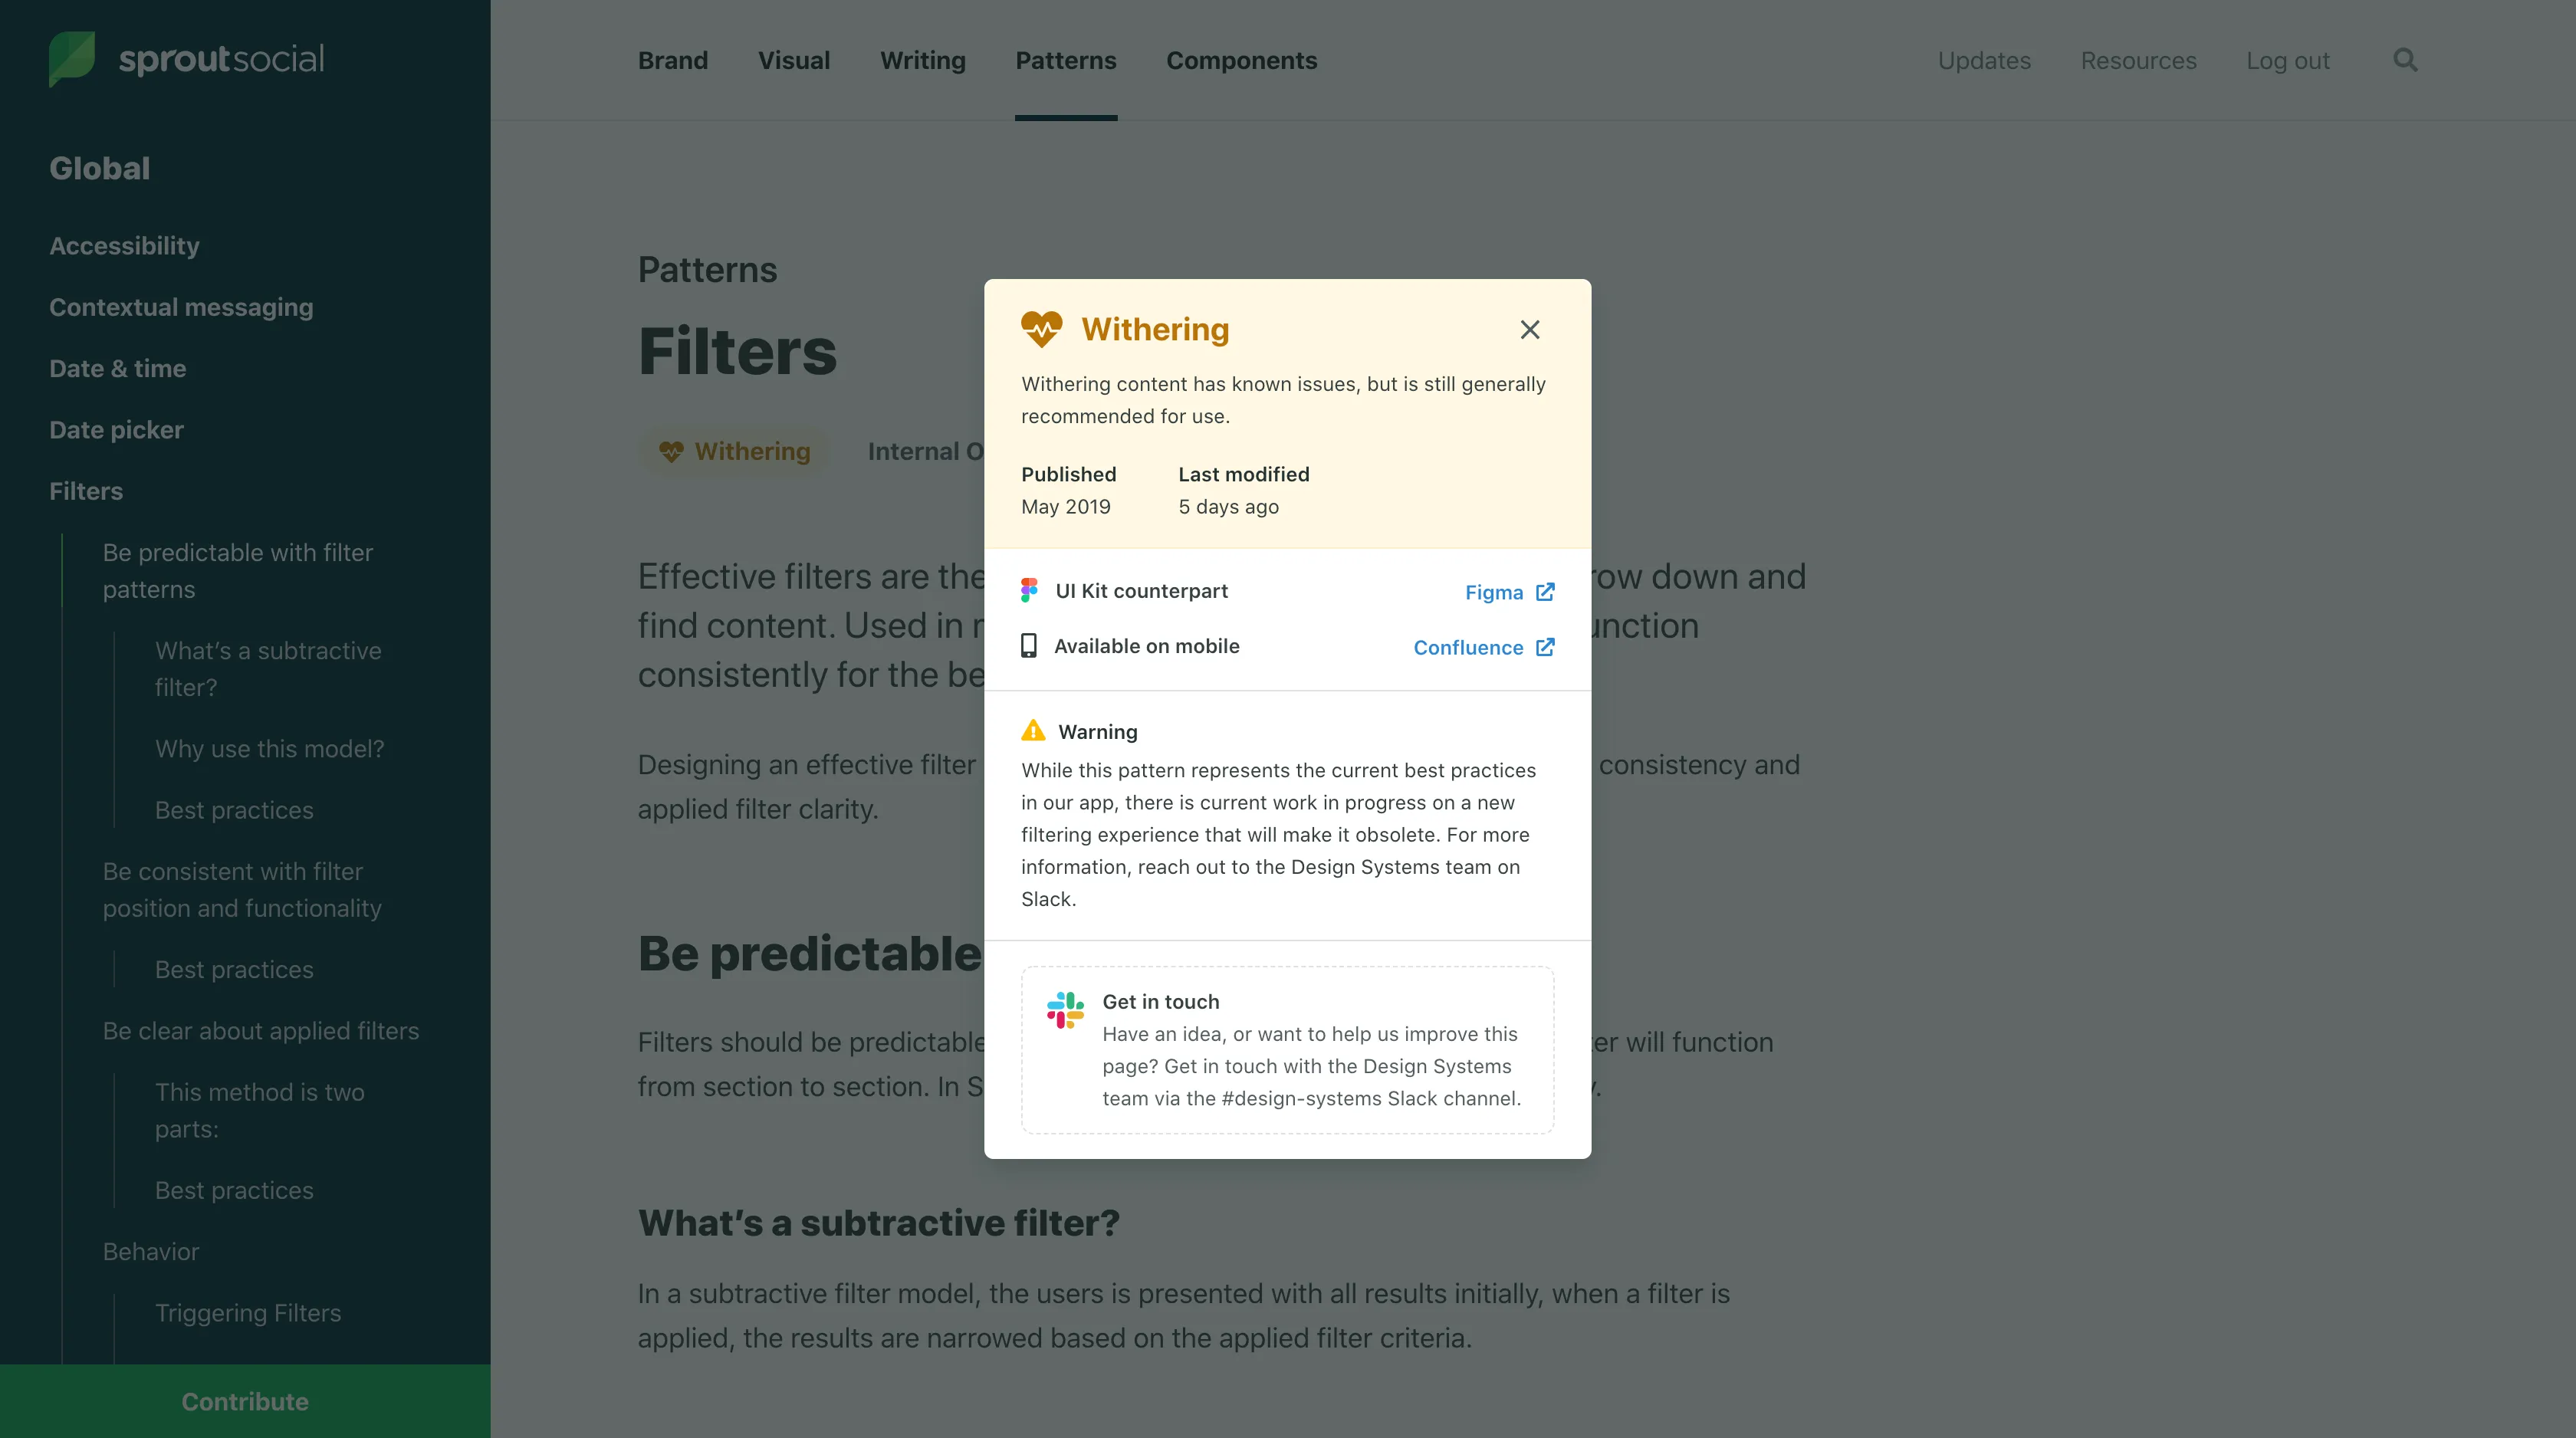Click the mobile phone icon
The height and width of the screenshot is (1438, 2576).
(x=1028, y=646)
